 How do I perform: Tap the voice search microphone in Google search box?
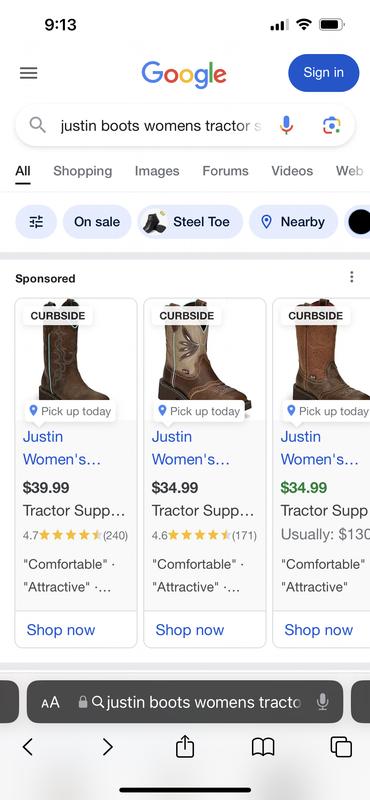pos(287,125)
